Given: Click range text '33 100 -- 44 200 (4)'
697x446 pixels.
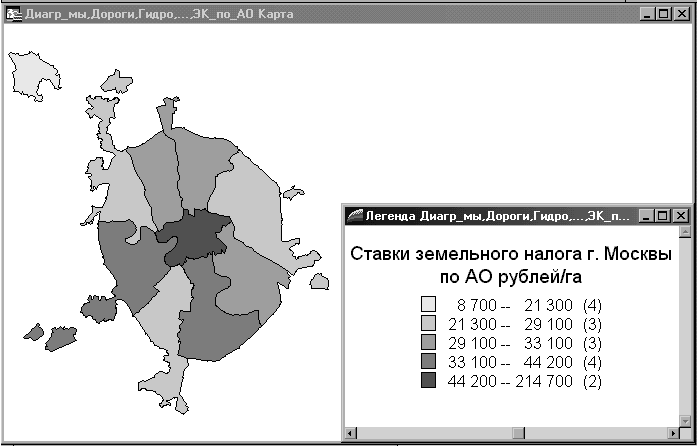Looking at the screenshot, I should tap(525, 363).
